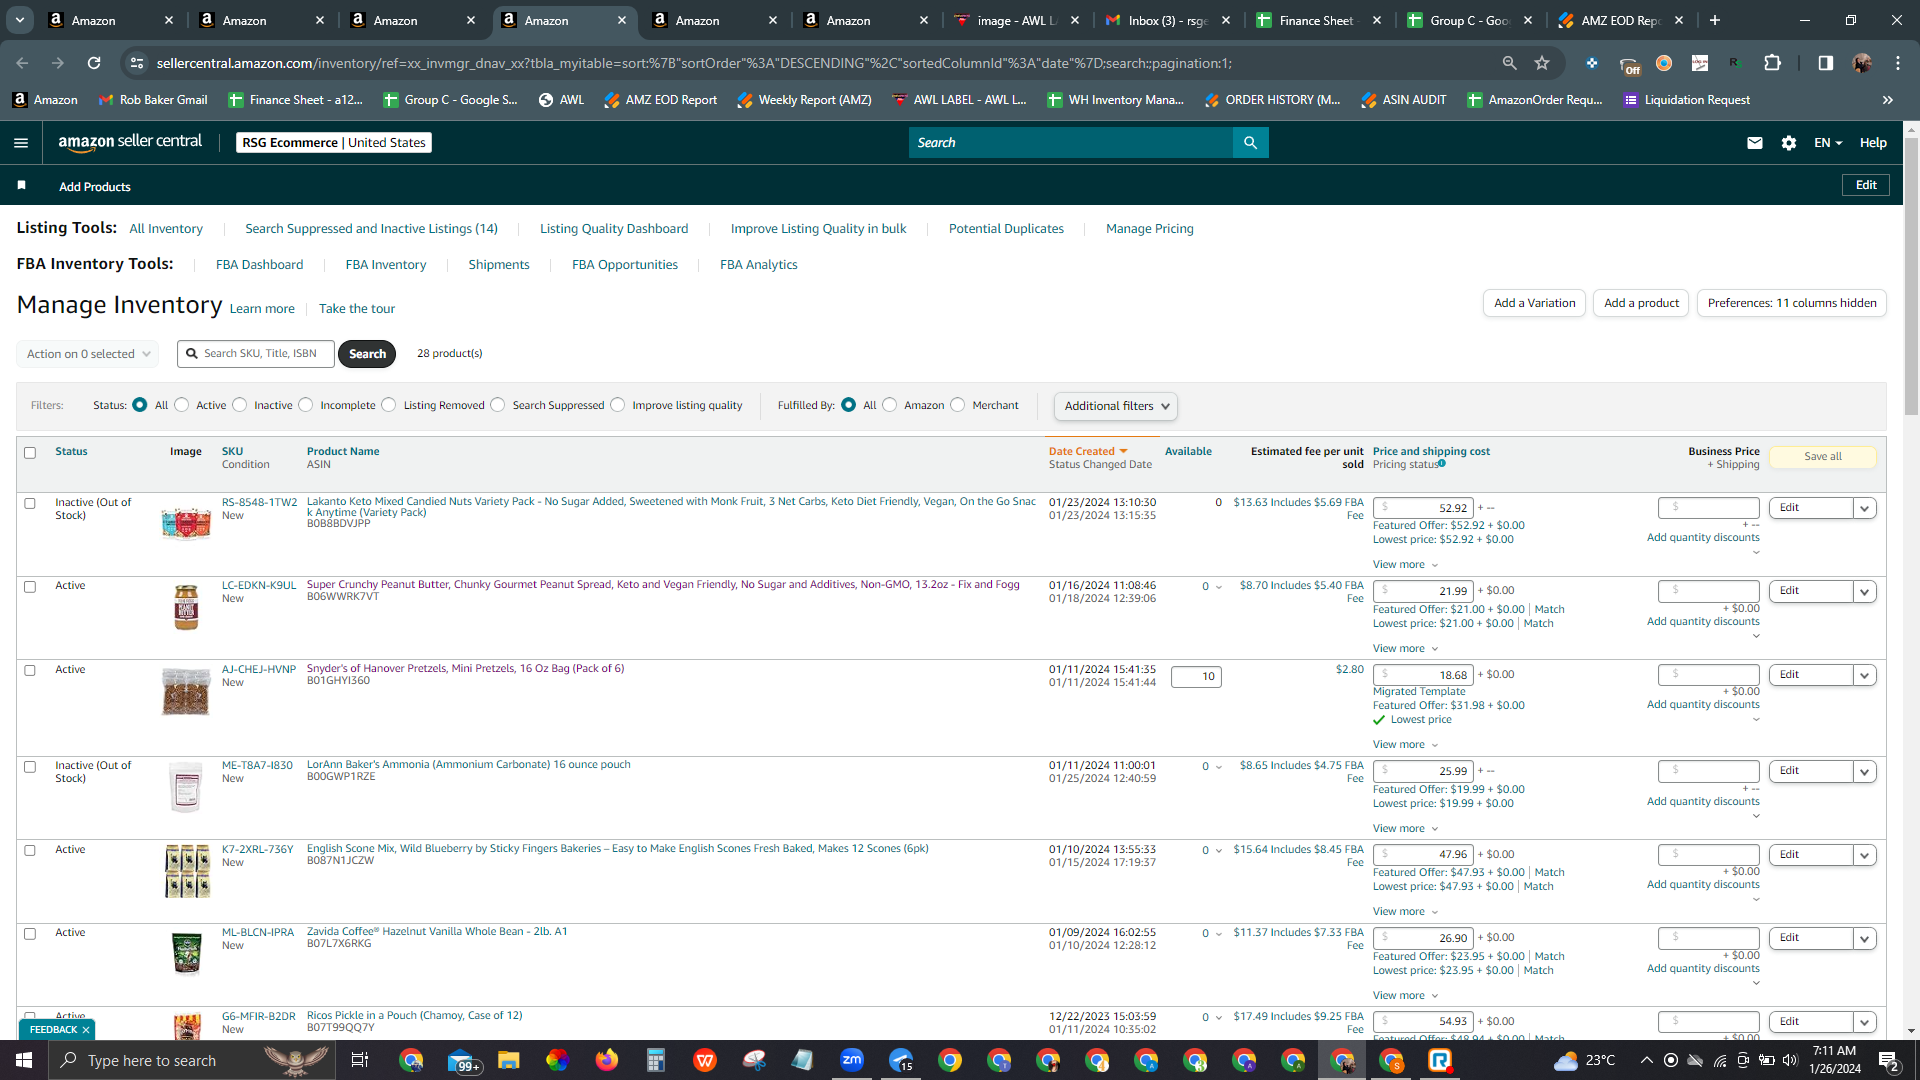The height and width of the screenshot is (1080, 1920).
Task: Click the available quantity field showing 10
Action: pos(1196,677)
